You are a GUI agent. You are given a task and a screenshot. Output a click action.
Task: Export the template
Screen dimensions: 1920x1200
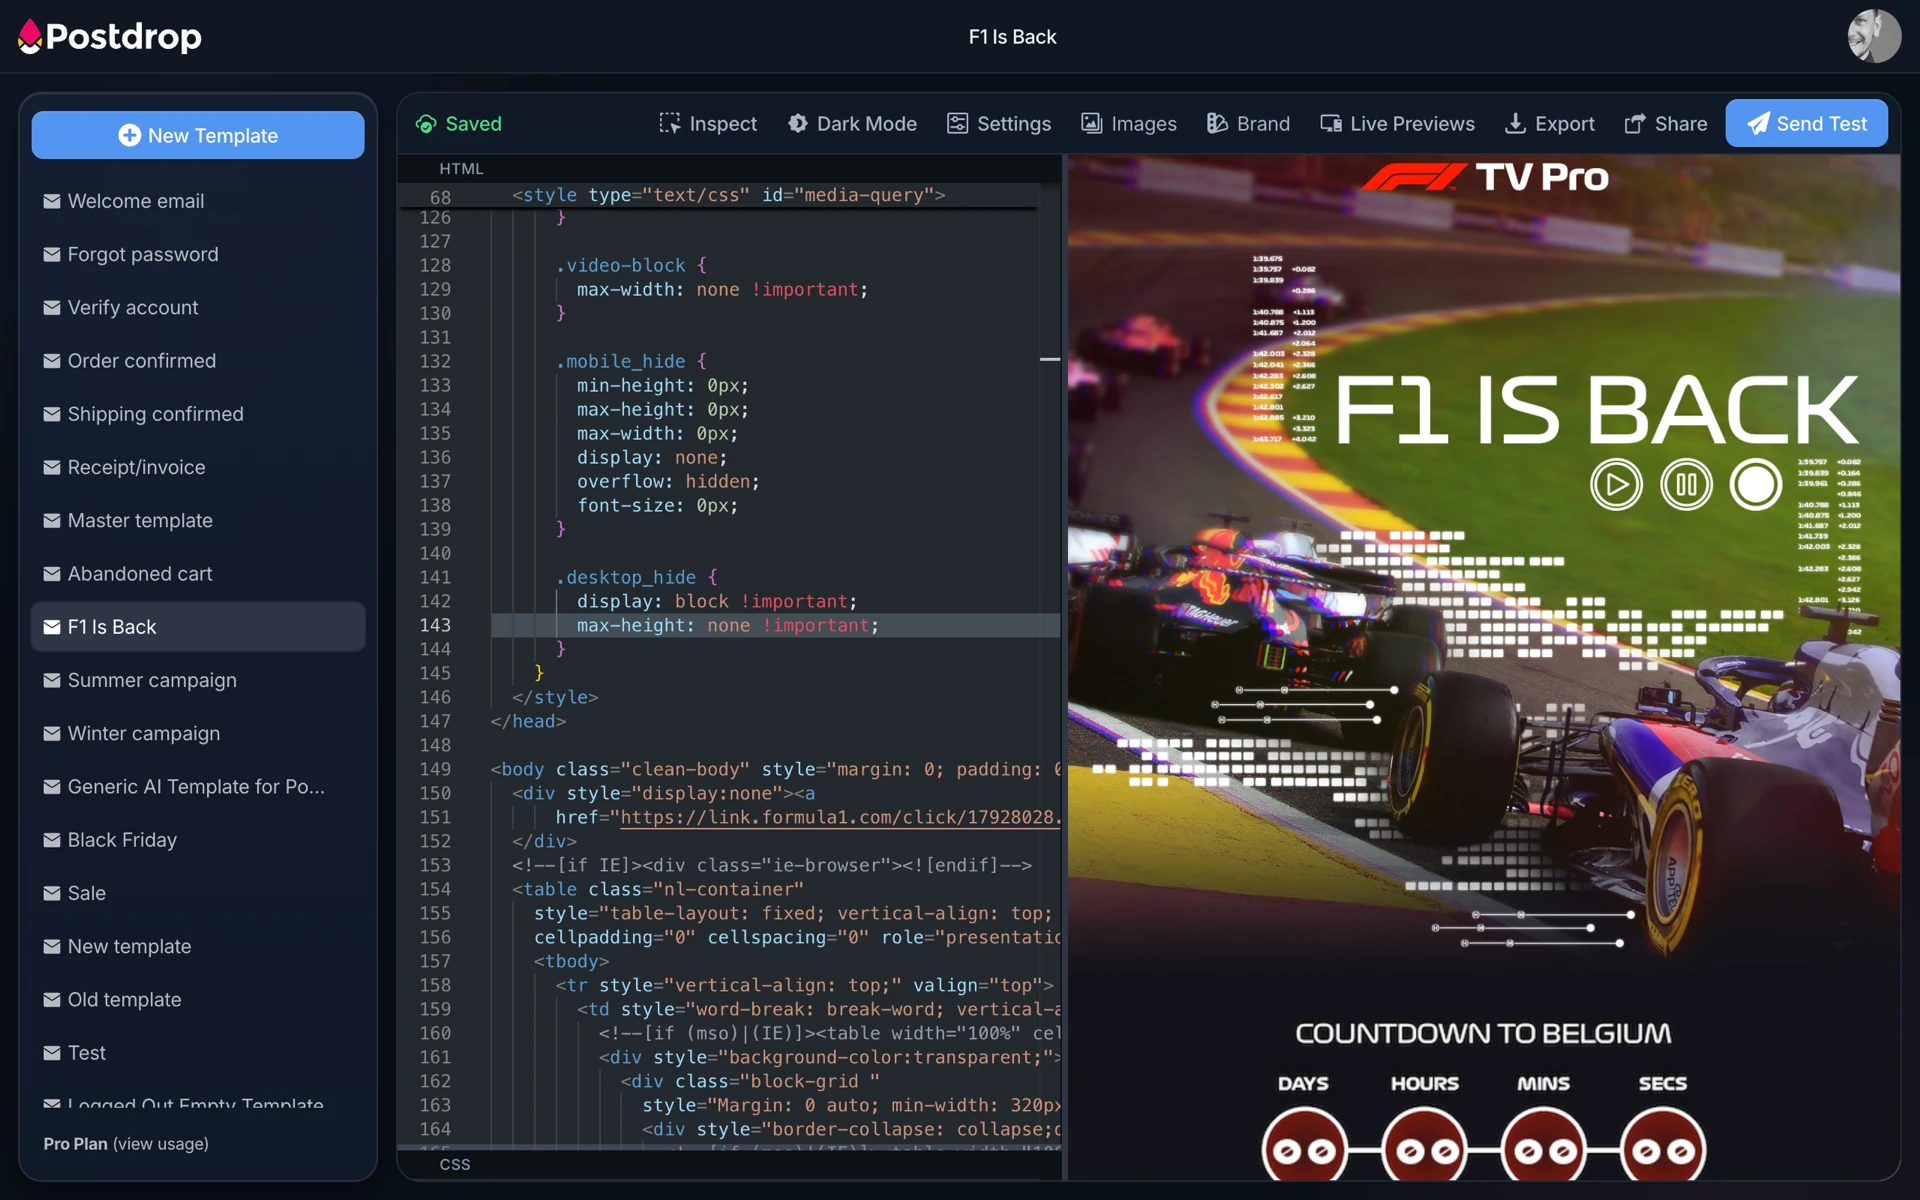[1550, 124]
